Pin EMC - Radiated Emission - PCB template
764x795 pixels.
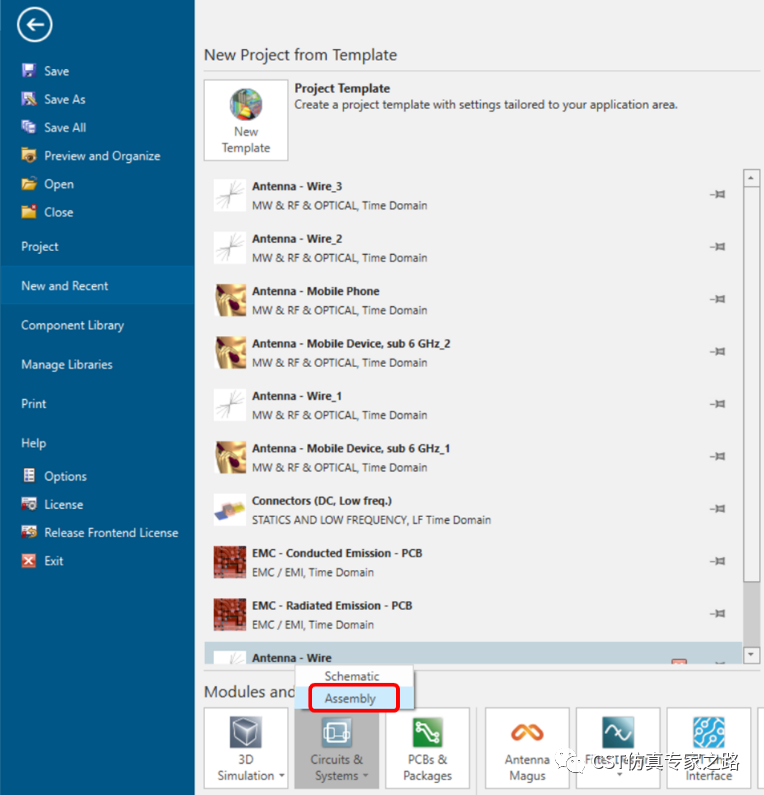(x=717, y=613)
